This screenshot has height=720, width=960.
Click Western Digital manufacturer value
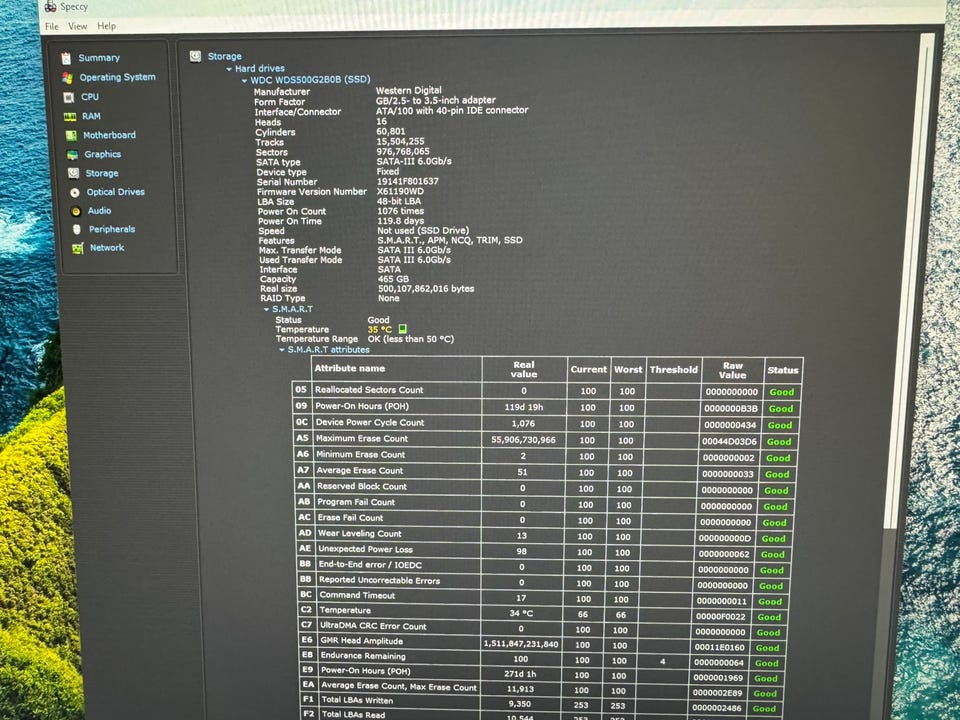point(408,90)
